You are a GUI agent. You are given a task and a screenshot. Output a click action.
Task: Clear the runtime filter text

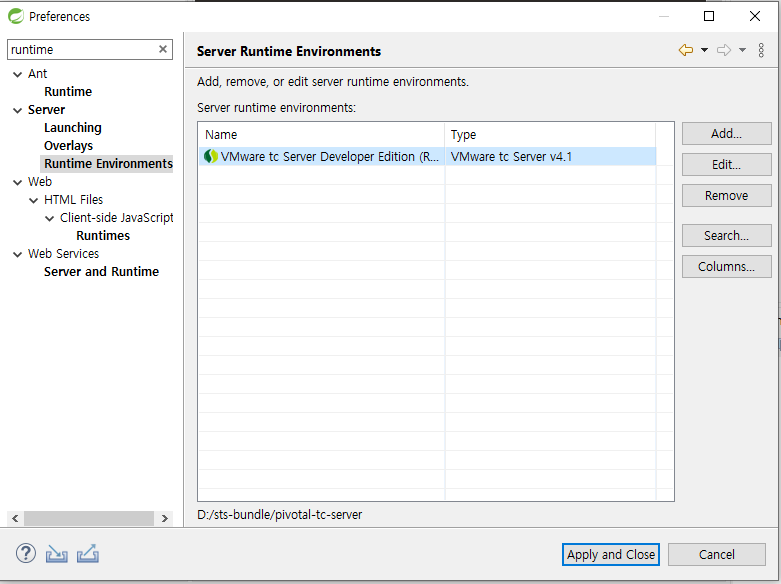(x=162, y=49)
